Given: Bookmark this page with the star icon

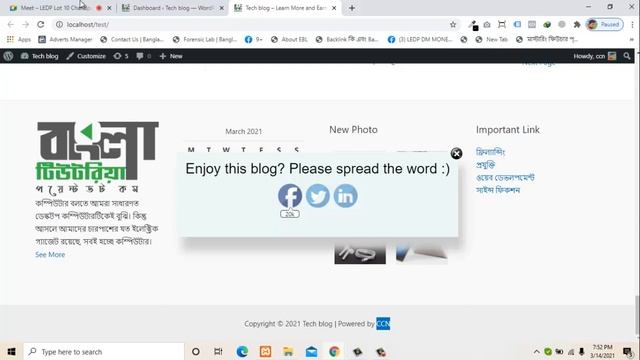Looking at the screenshot, I should (x=453, y=24).
